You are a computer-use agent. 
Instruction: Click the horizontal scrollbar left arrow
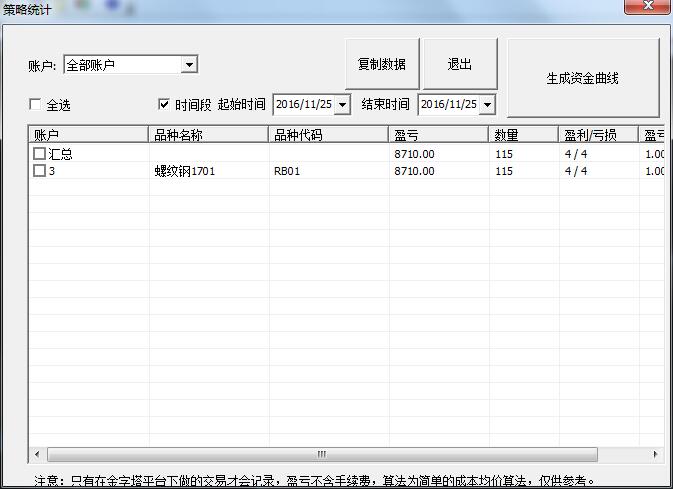37,454
